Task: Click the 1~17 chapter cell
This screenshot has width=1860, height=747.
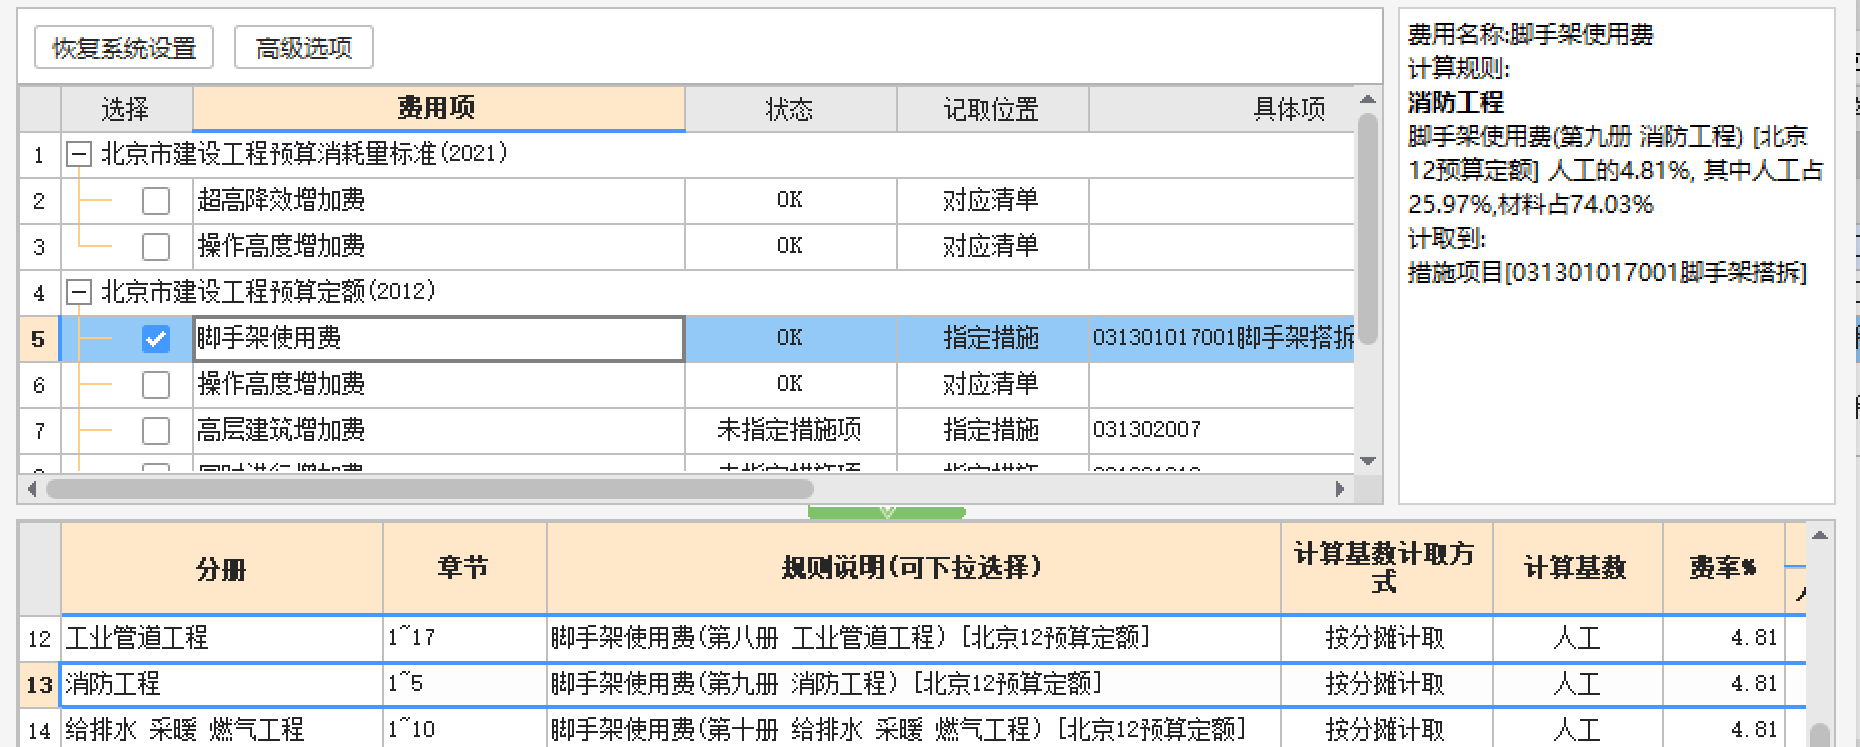Action: [464, 638]
